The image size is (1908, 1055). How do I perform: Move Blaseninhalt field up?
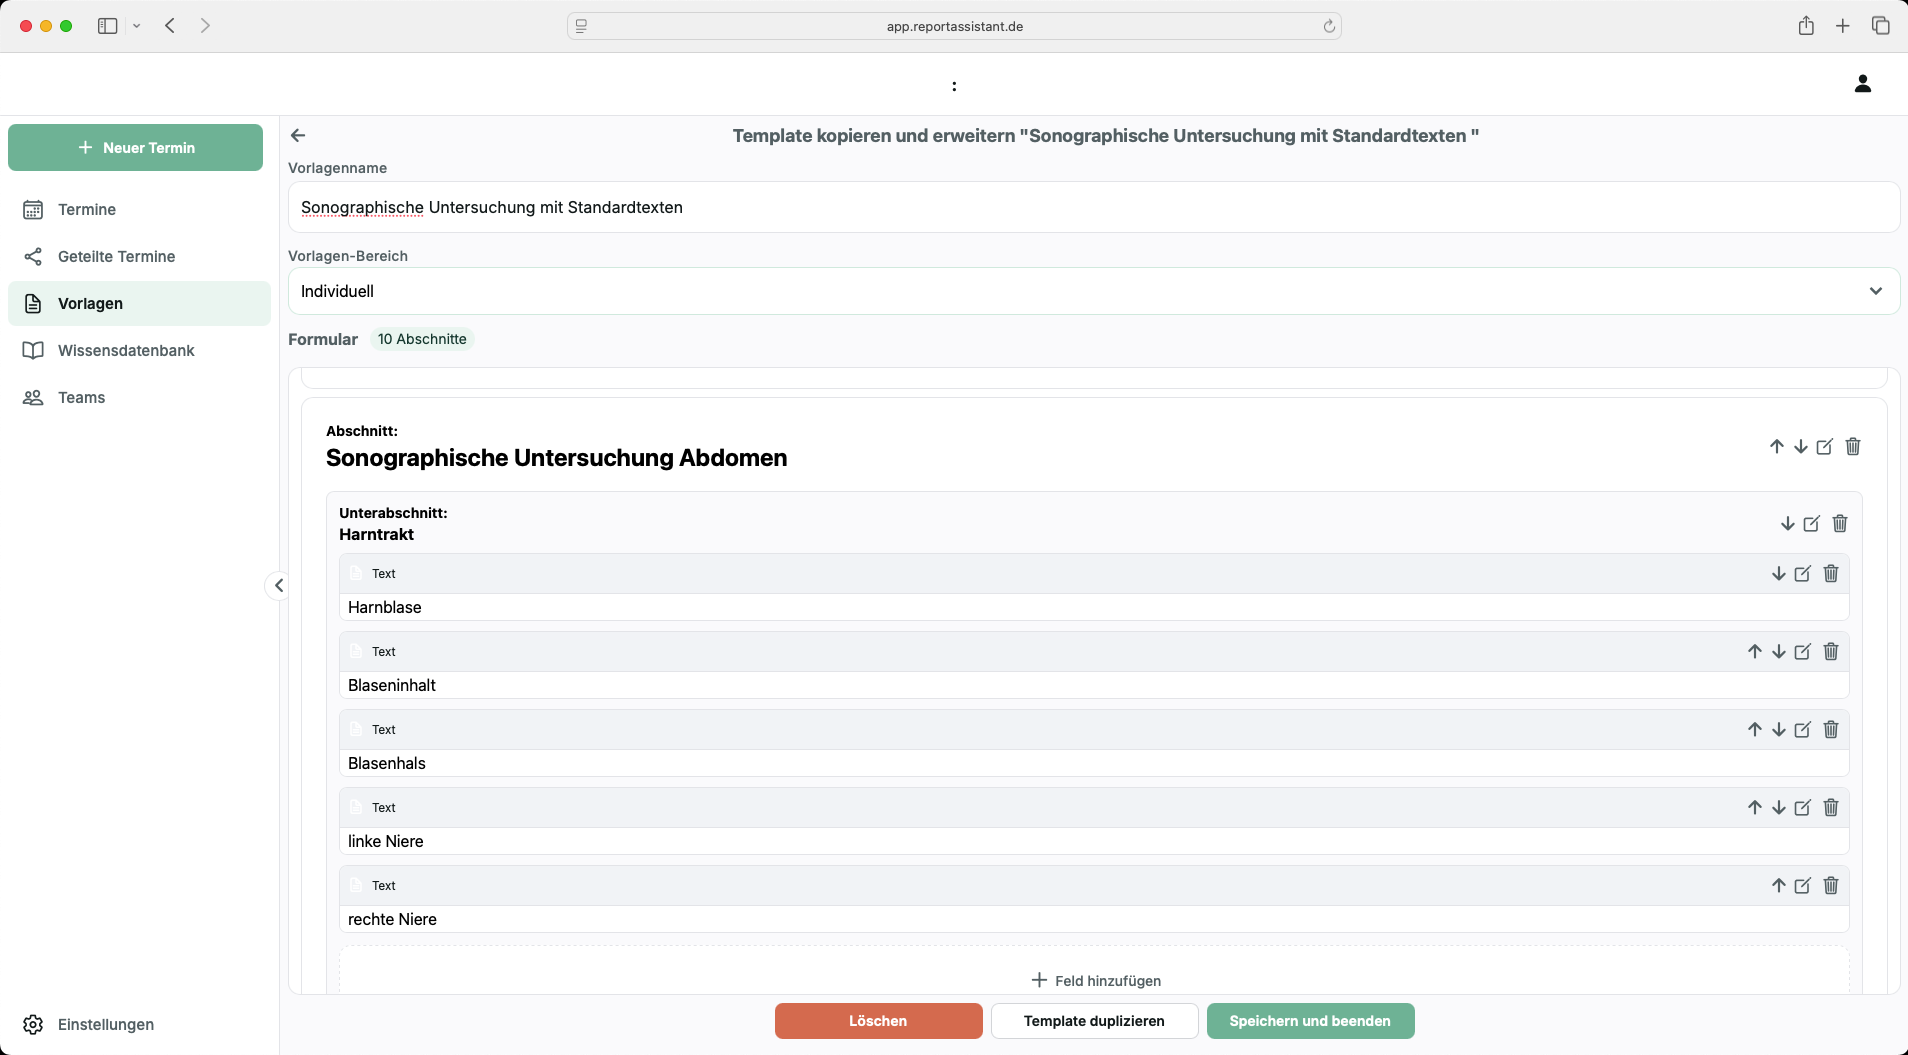point(1755,652)
